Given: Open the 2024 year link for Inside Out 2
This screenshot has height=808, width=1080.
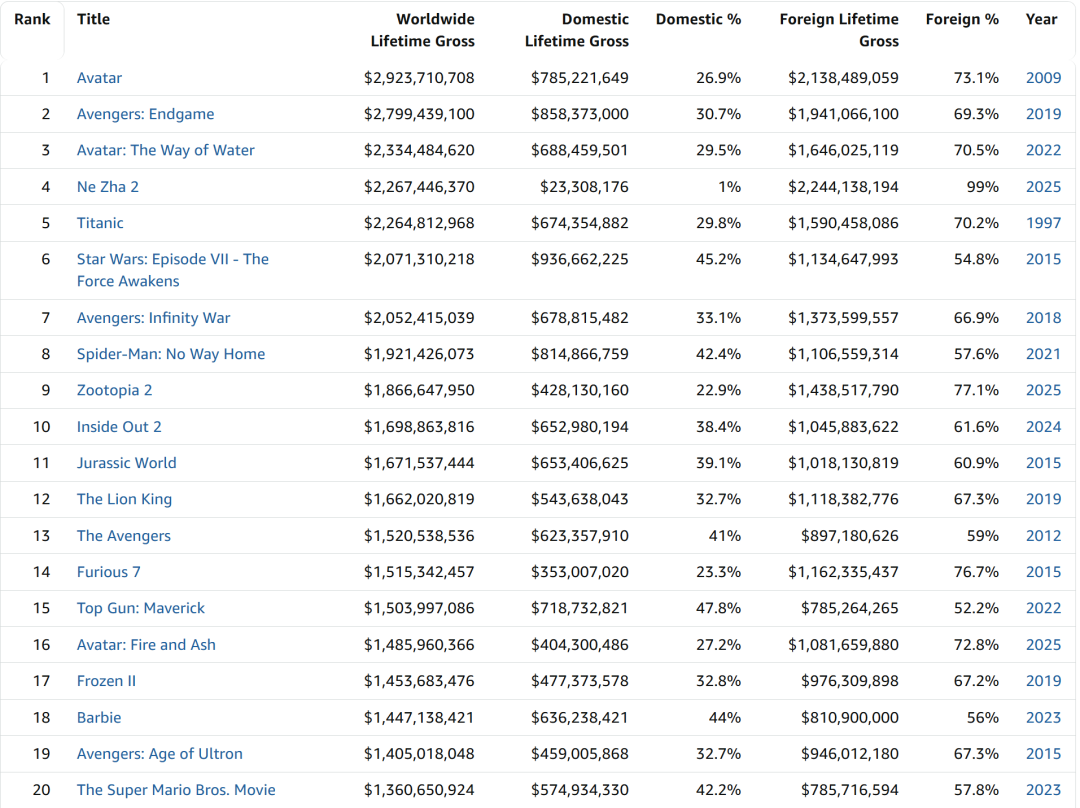Looking at the screenshot, I should pyautogui.click(x=1043, y=427).
